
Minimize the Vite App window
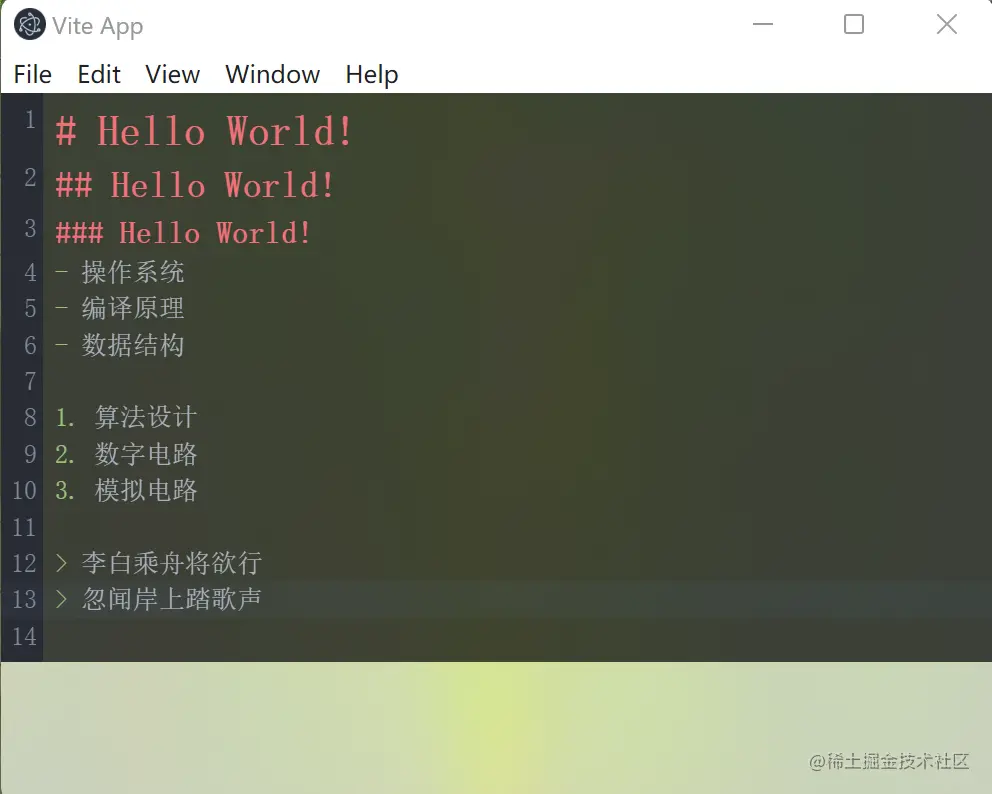click(762, 24)
